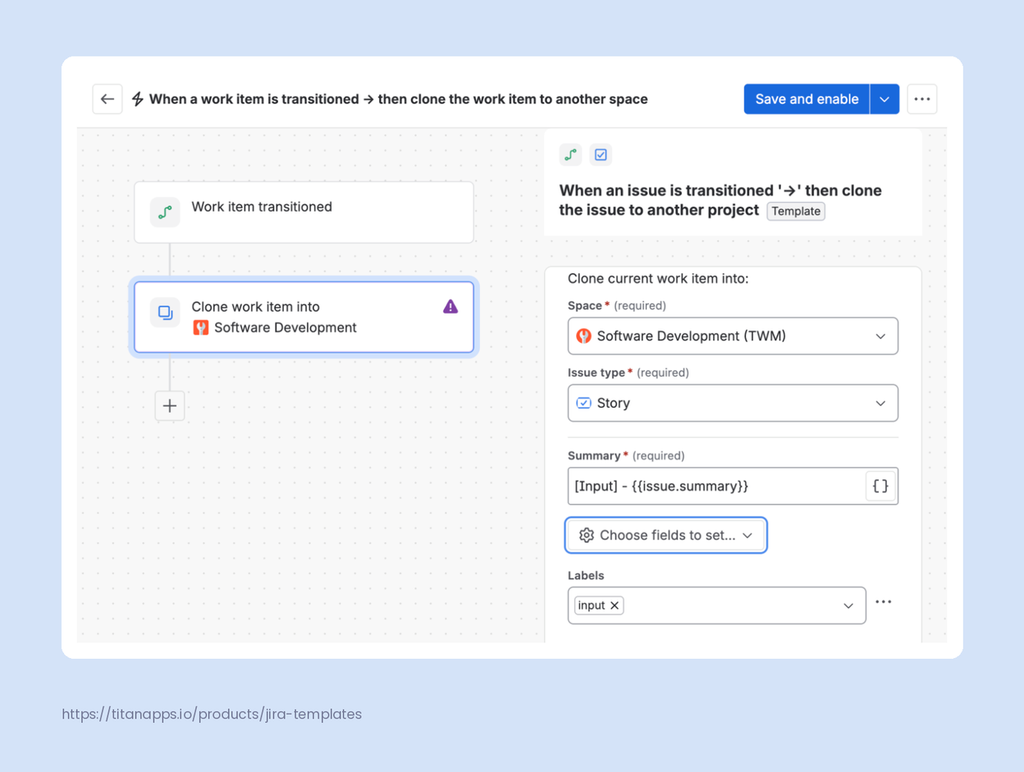Remove the input label with X
Screen dimensions: 1024x772
coord(615,605)
